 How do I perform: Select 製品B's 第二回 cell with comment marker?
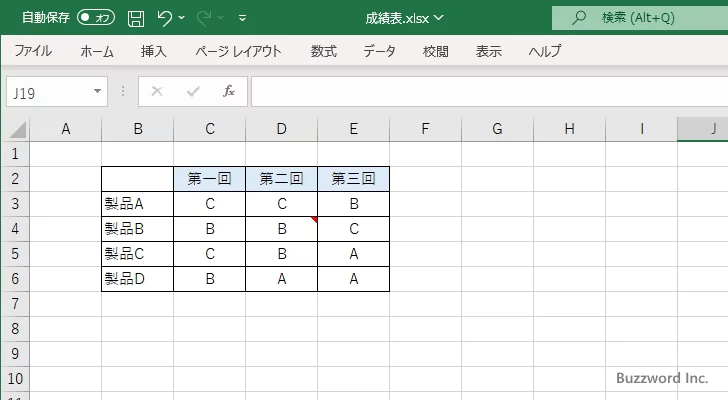(x=281, y=229)
